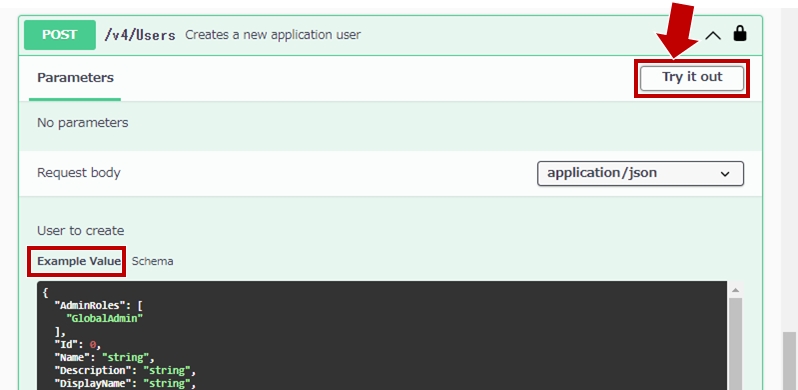
Task: Click the green POST method badge
Action: pyautogui.click(x=60, y=35)
